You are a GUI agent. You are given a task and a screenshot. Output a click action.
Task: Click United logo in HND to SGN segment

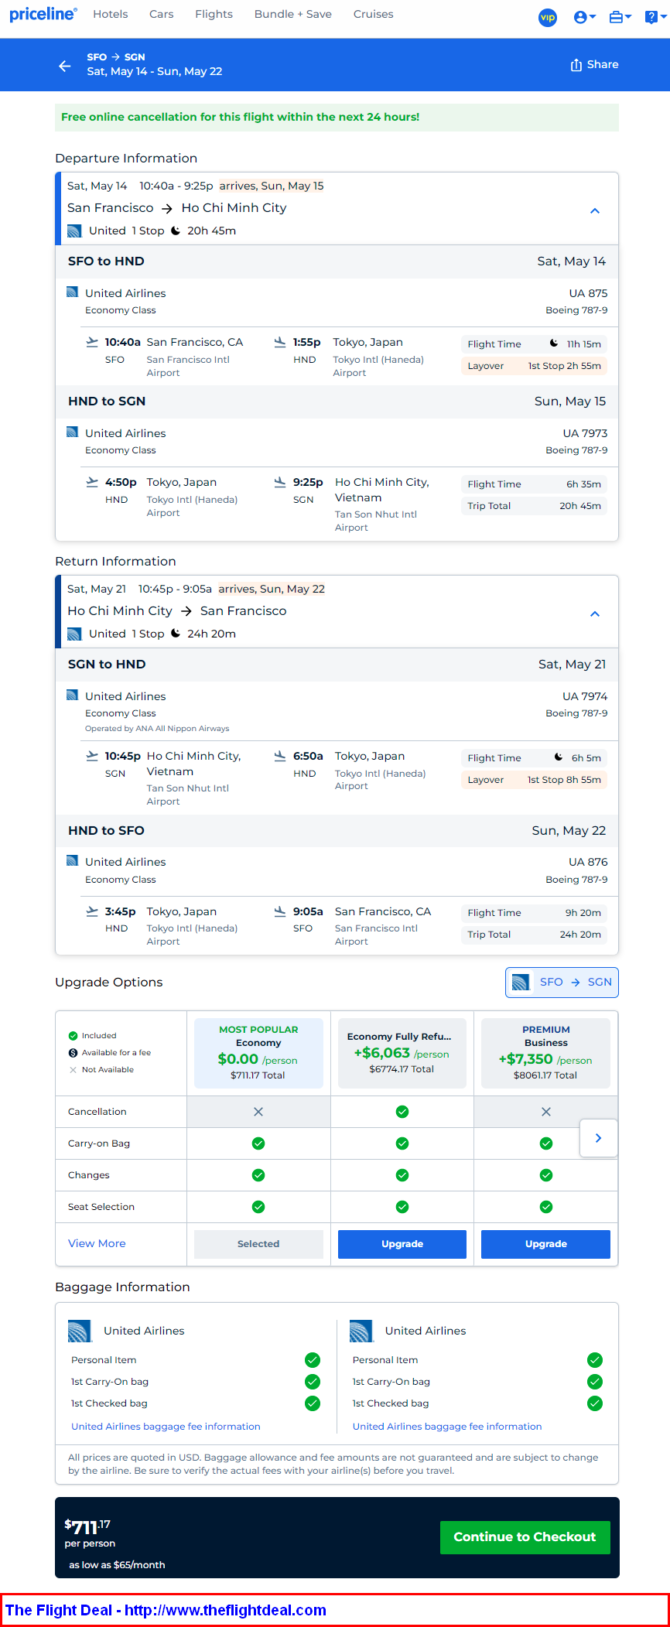72,433
